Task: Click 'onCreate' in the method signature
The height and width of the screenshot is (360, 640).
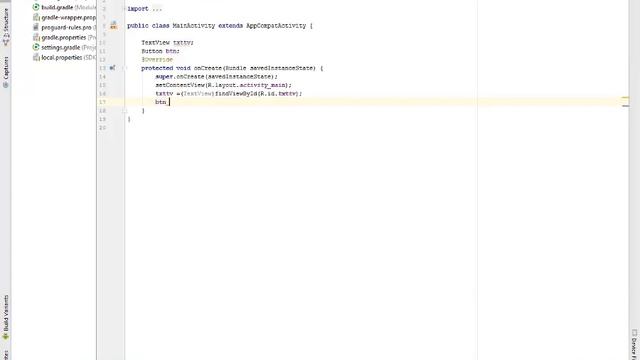Action: tap(208, 68)
